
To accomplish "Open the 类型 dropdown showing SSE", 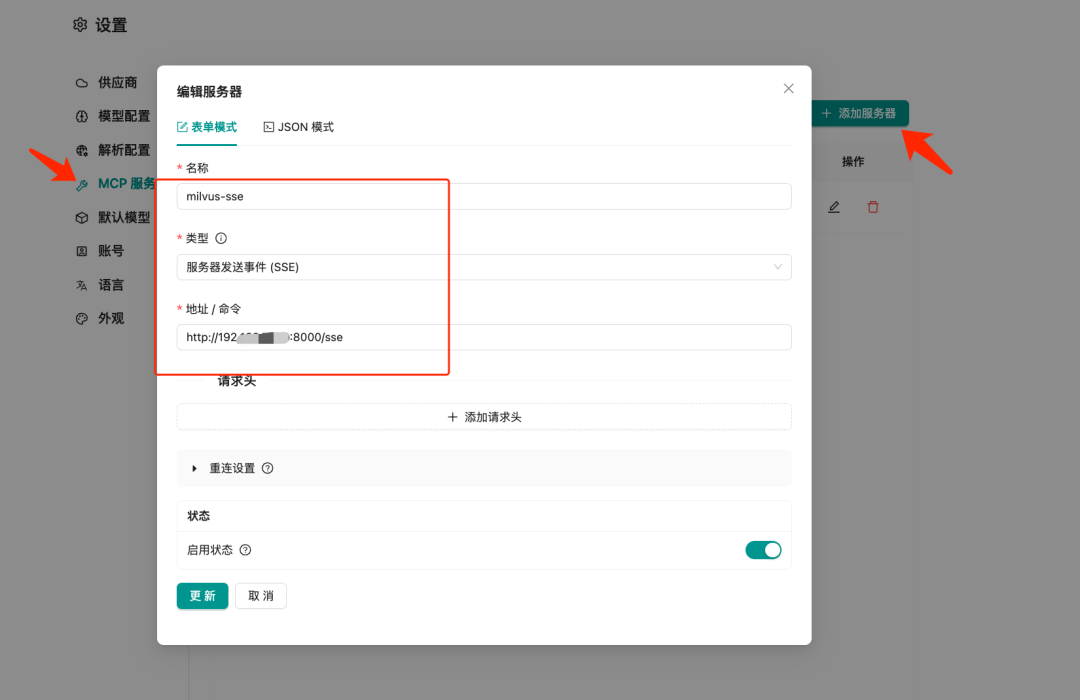I will coord(484,267).
